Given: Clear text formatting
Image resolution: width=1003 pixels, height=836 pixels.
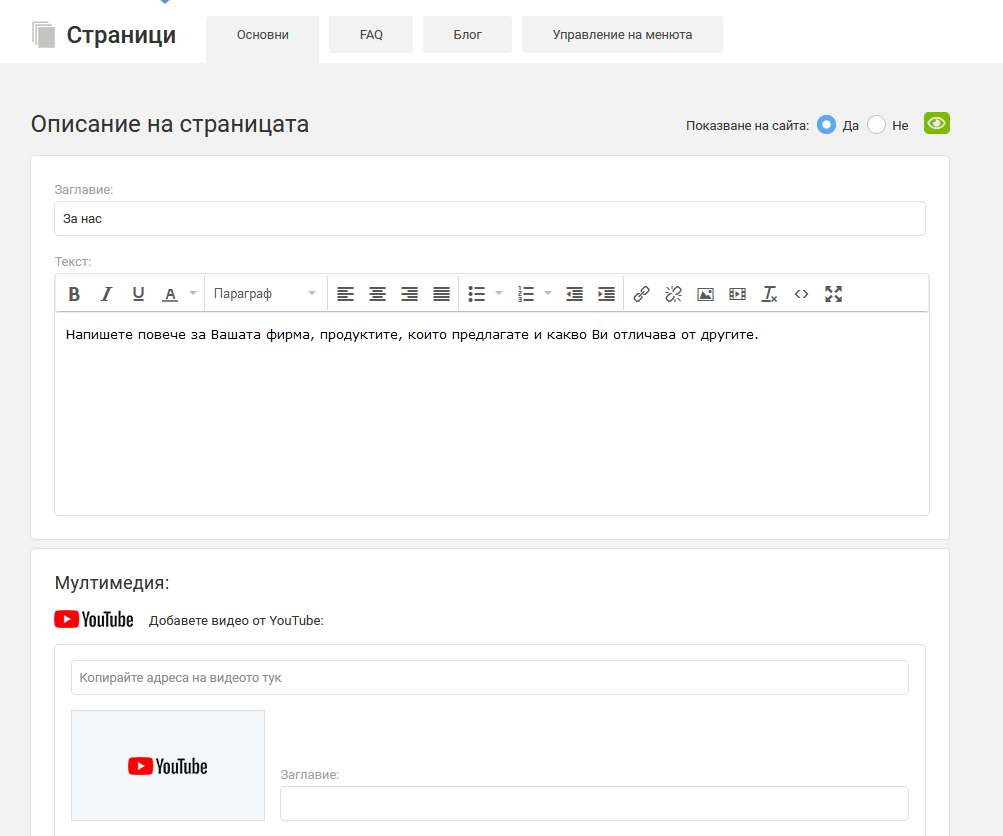Looking at the screenshot, I should pyautogui.click(x=770, y=294).
